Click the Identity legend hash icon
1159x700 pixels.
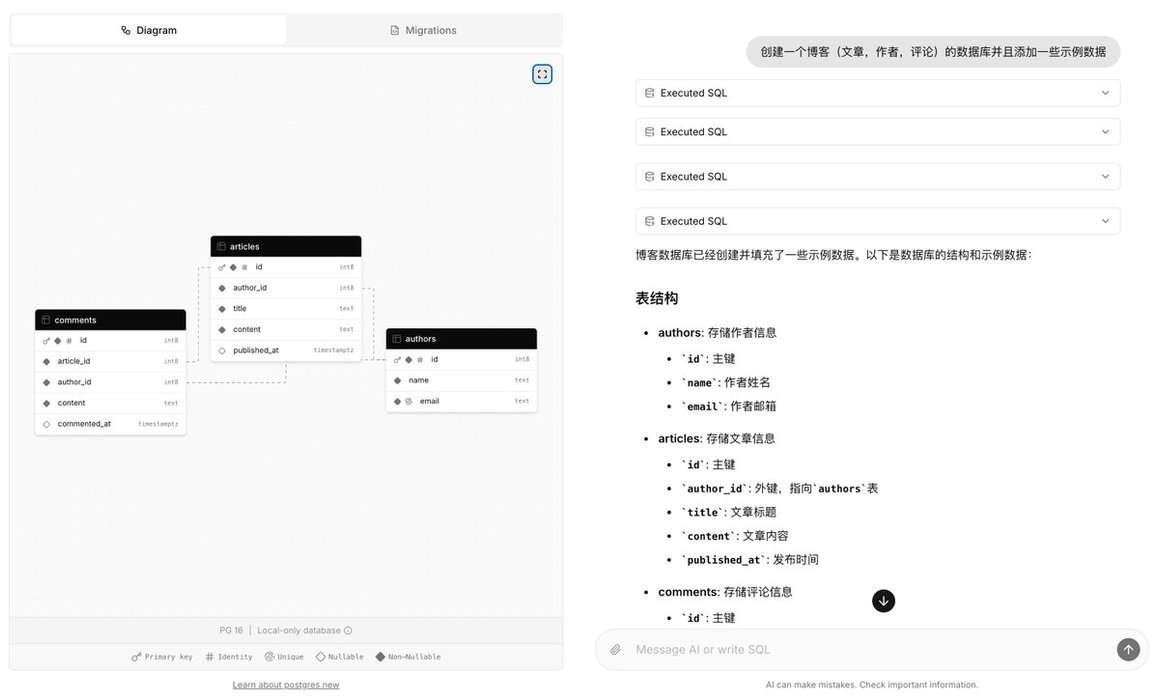tap(210, 656)
